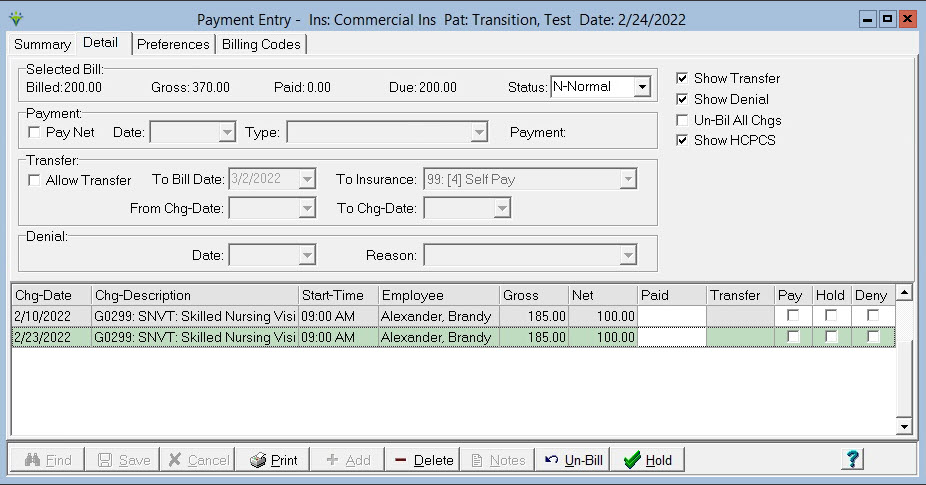This screenshot has width=926, height=485.
Task: Click the grid's scroll down arrow
Action: tap(905, 427)
